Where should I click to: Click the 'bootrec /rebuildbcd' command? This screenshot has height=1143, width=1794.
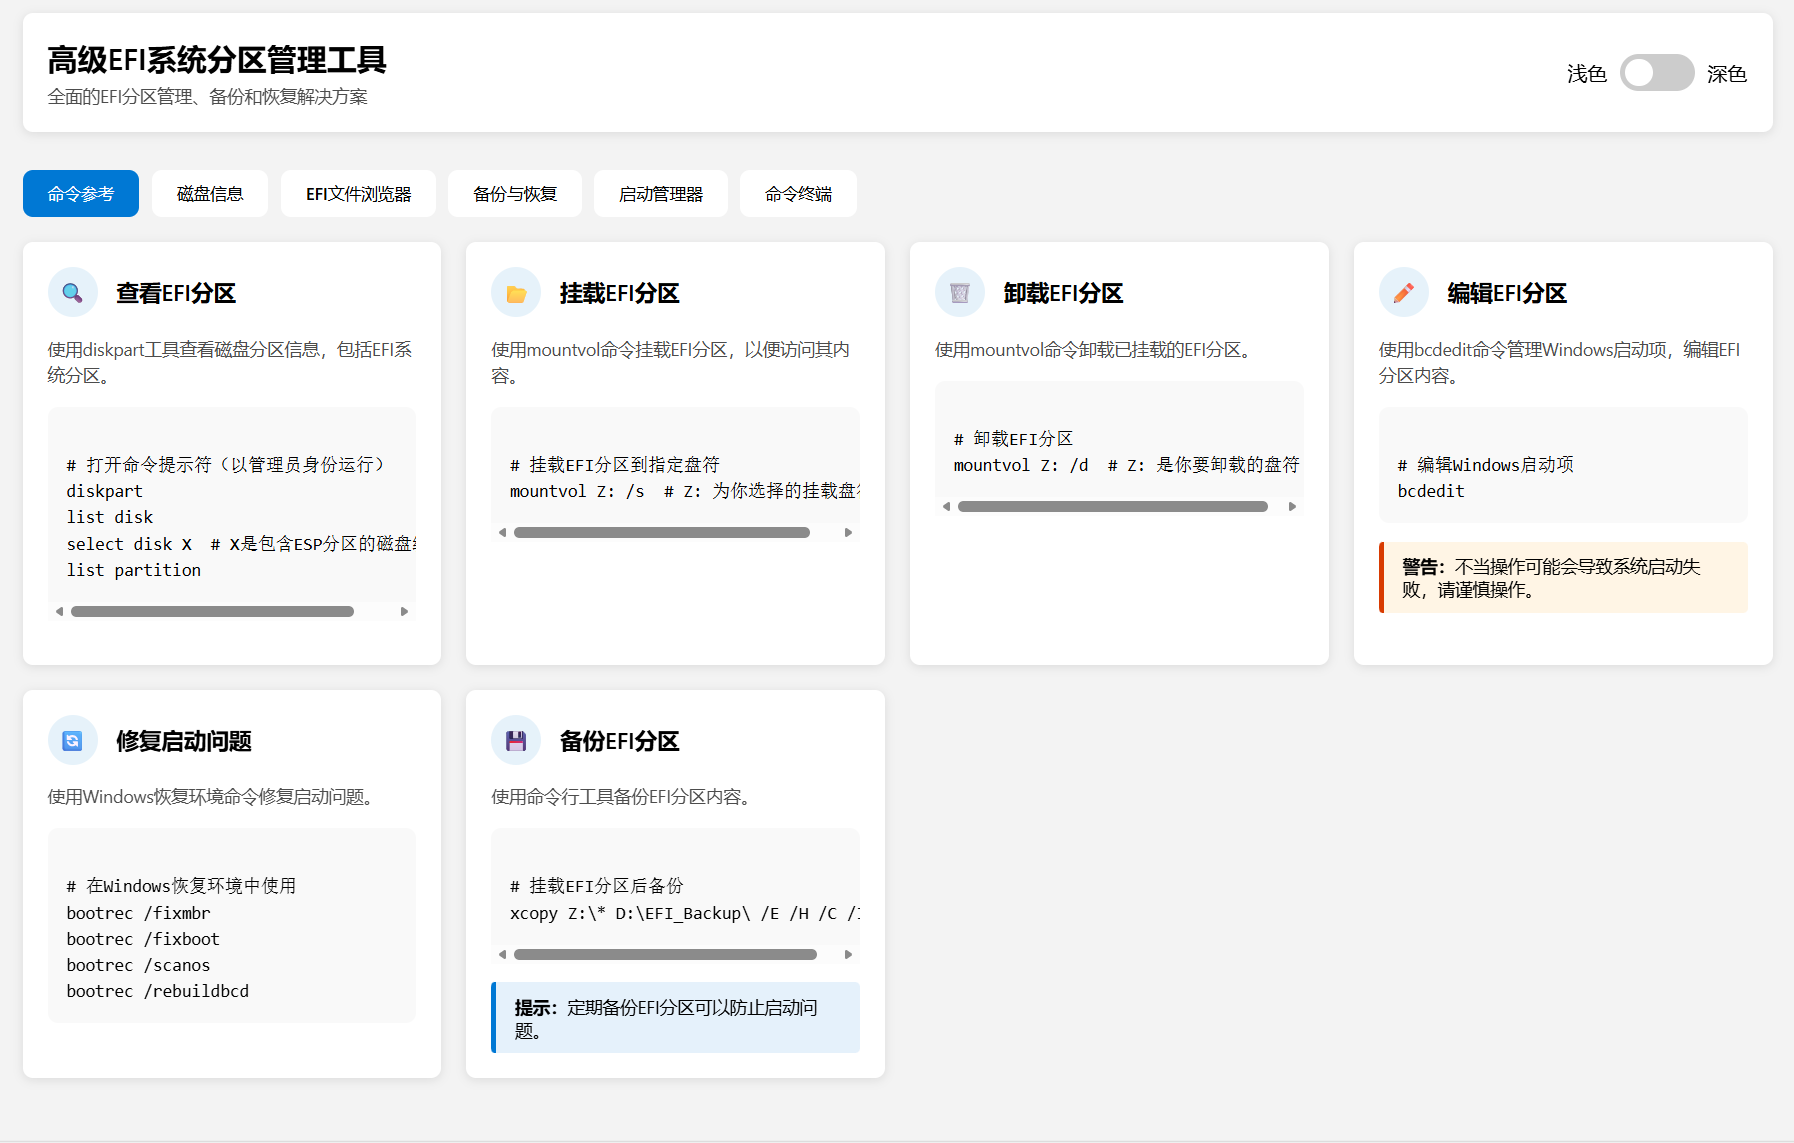click(158, 991)
